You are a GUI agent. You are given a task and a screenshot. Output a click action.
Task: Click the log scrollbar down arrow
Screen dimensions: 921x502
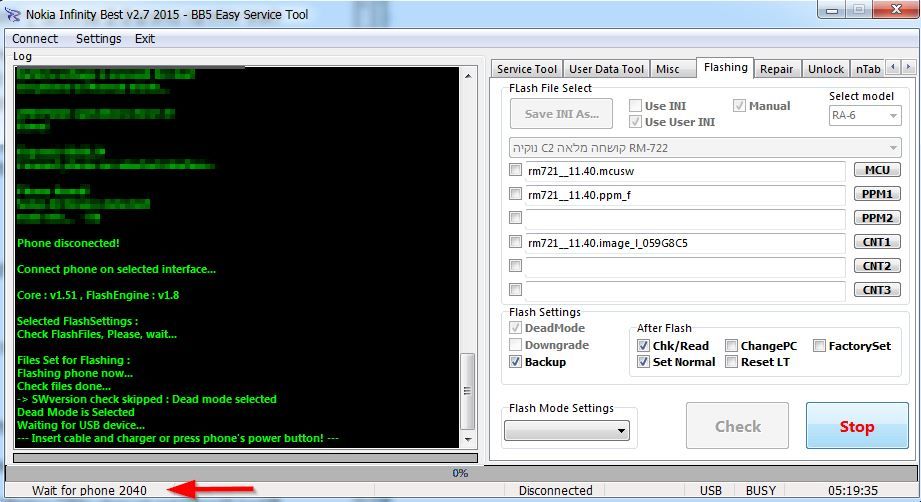tap(468, 439)
